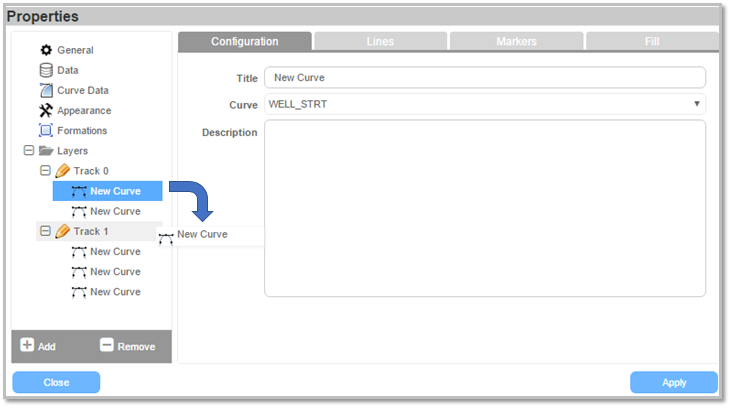Click the Curve Data icon
Viewport: 731px width, 408px height.
click(x=46, y=90)
